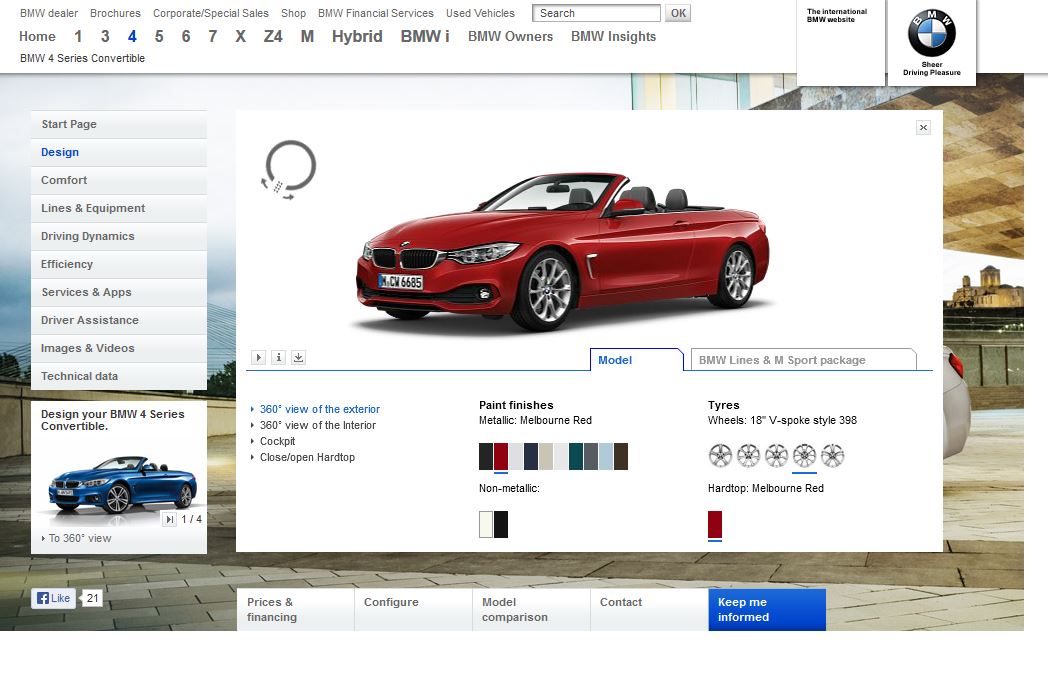The width and height of the screenshot is (1048, 695).
Task: Select the first wheel style option
Action: pyautogui.click(x=721, y=456)
